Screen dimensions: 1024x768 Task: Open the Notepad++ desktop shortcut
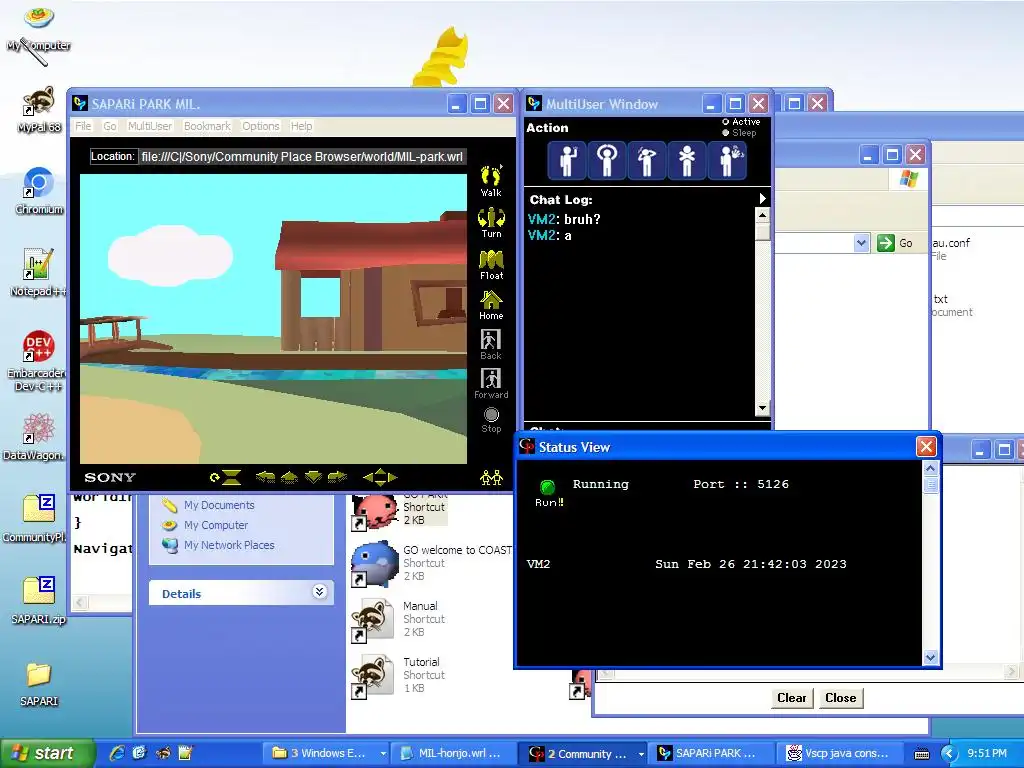(x=38, y=272)
